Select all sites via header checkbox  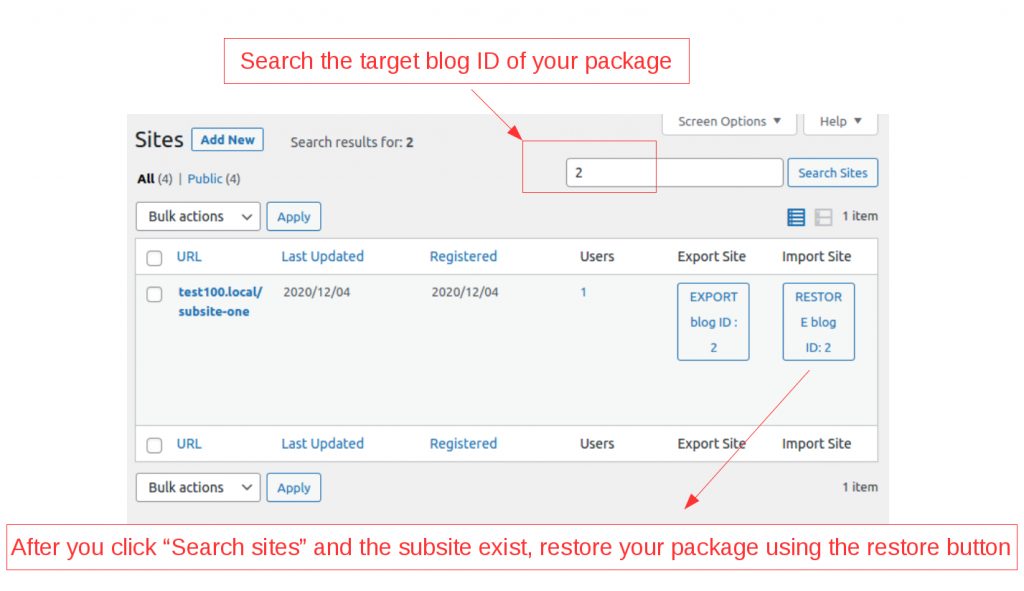click(x=154, y=258)
